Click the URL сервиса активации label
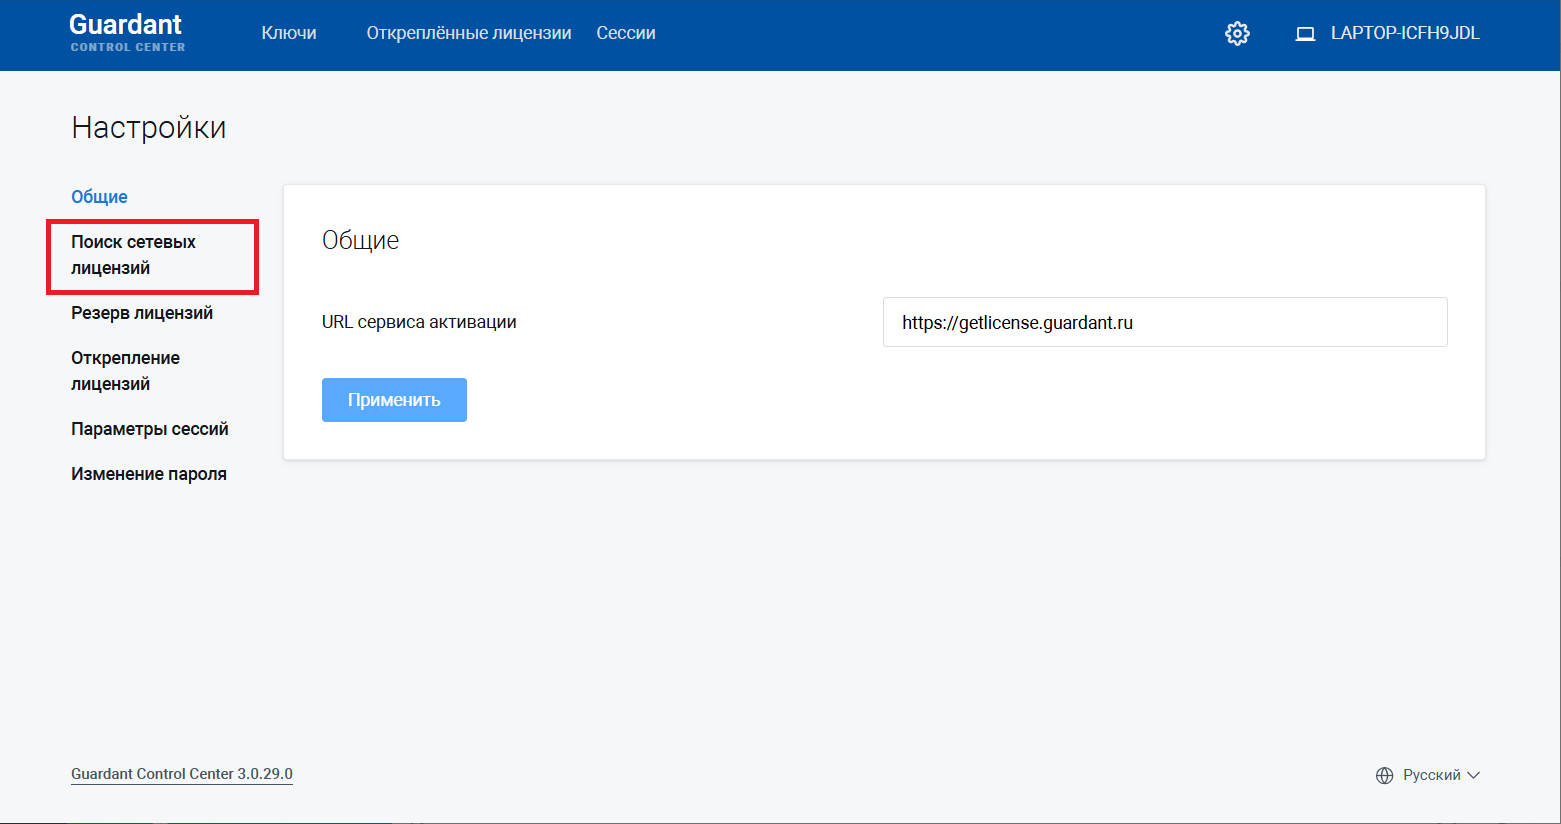The width and height of the screenshot is (1561, 824). point(419,322)
